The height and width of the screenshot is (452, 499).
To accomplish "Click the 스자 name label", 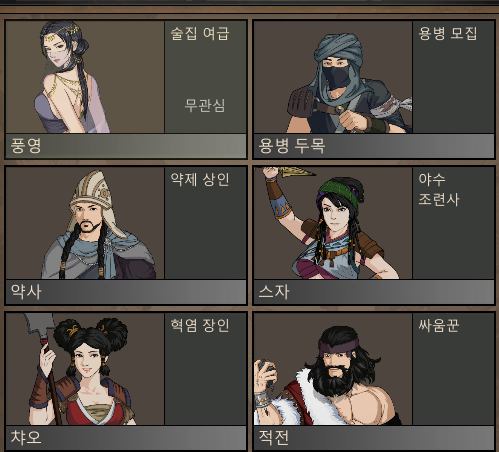I will tap(274, 292).
